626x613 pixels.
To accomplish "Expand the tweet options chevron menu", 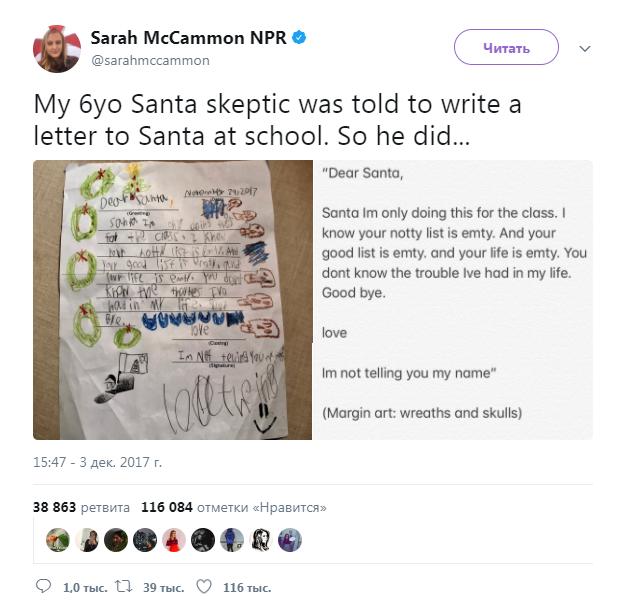I will (x=586, y=48).
